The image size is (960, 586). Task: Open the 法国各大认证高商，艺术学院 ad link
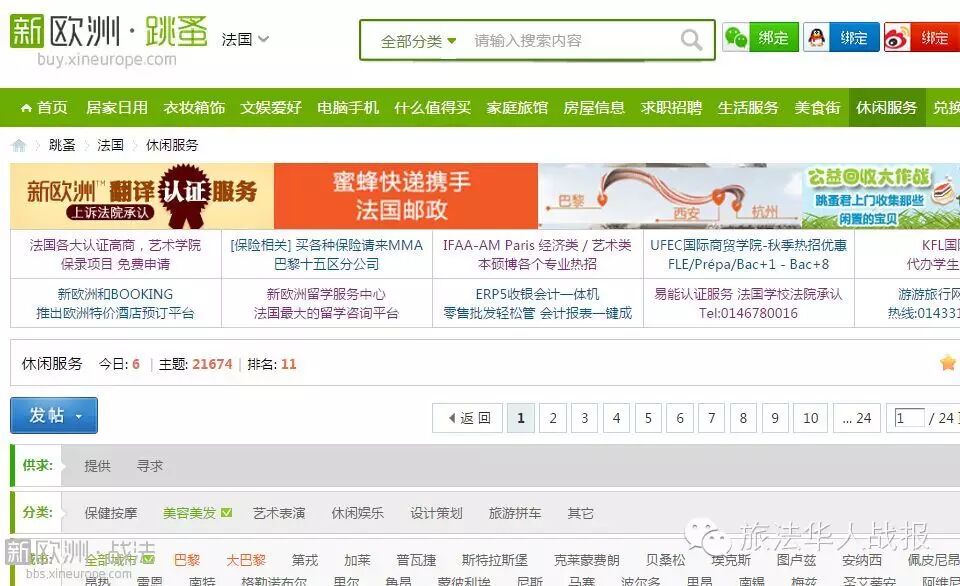[116, 254]
